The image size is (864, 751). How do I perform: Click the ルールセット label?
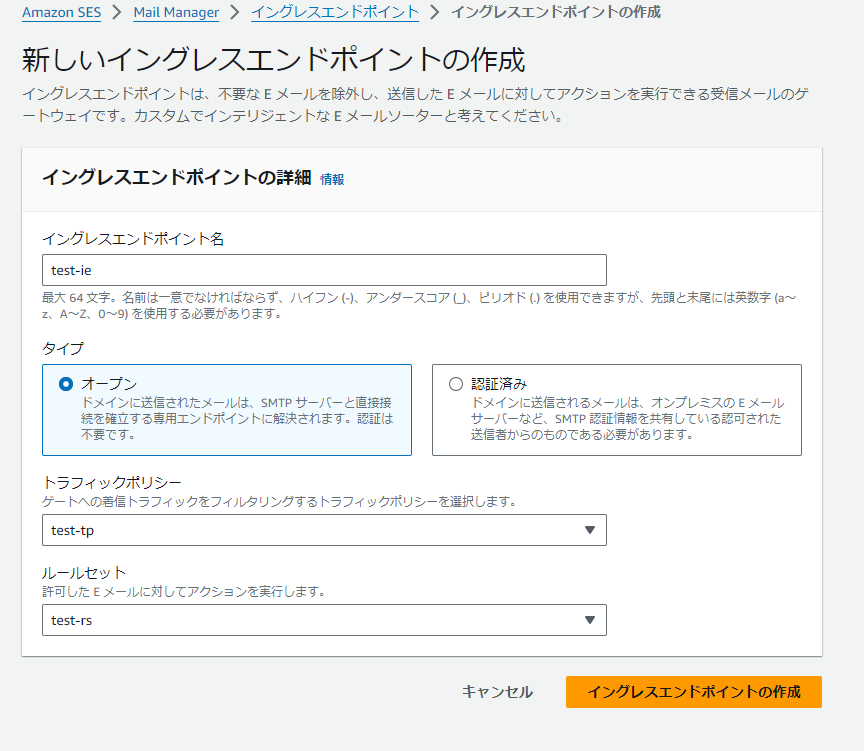[84, 572]
